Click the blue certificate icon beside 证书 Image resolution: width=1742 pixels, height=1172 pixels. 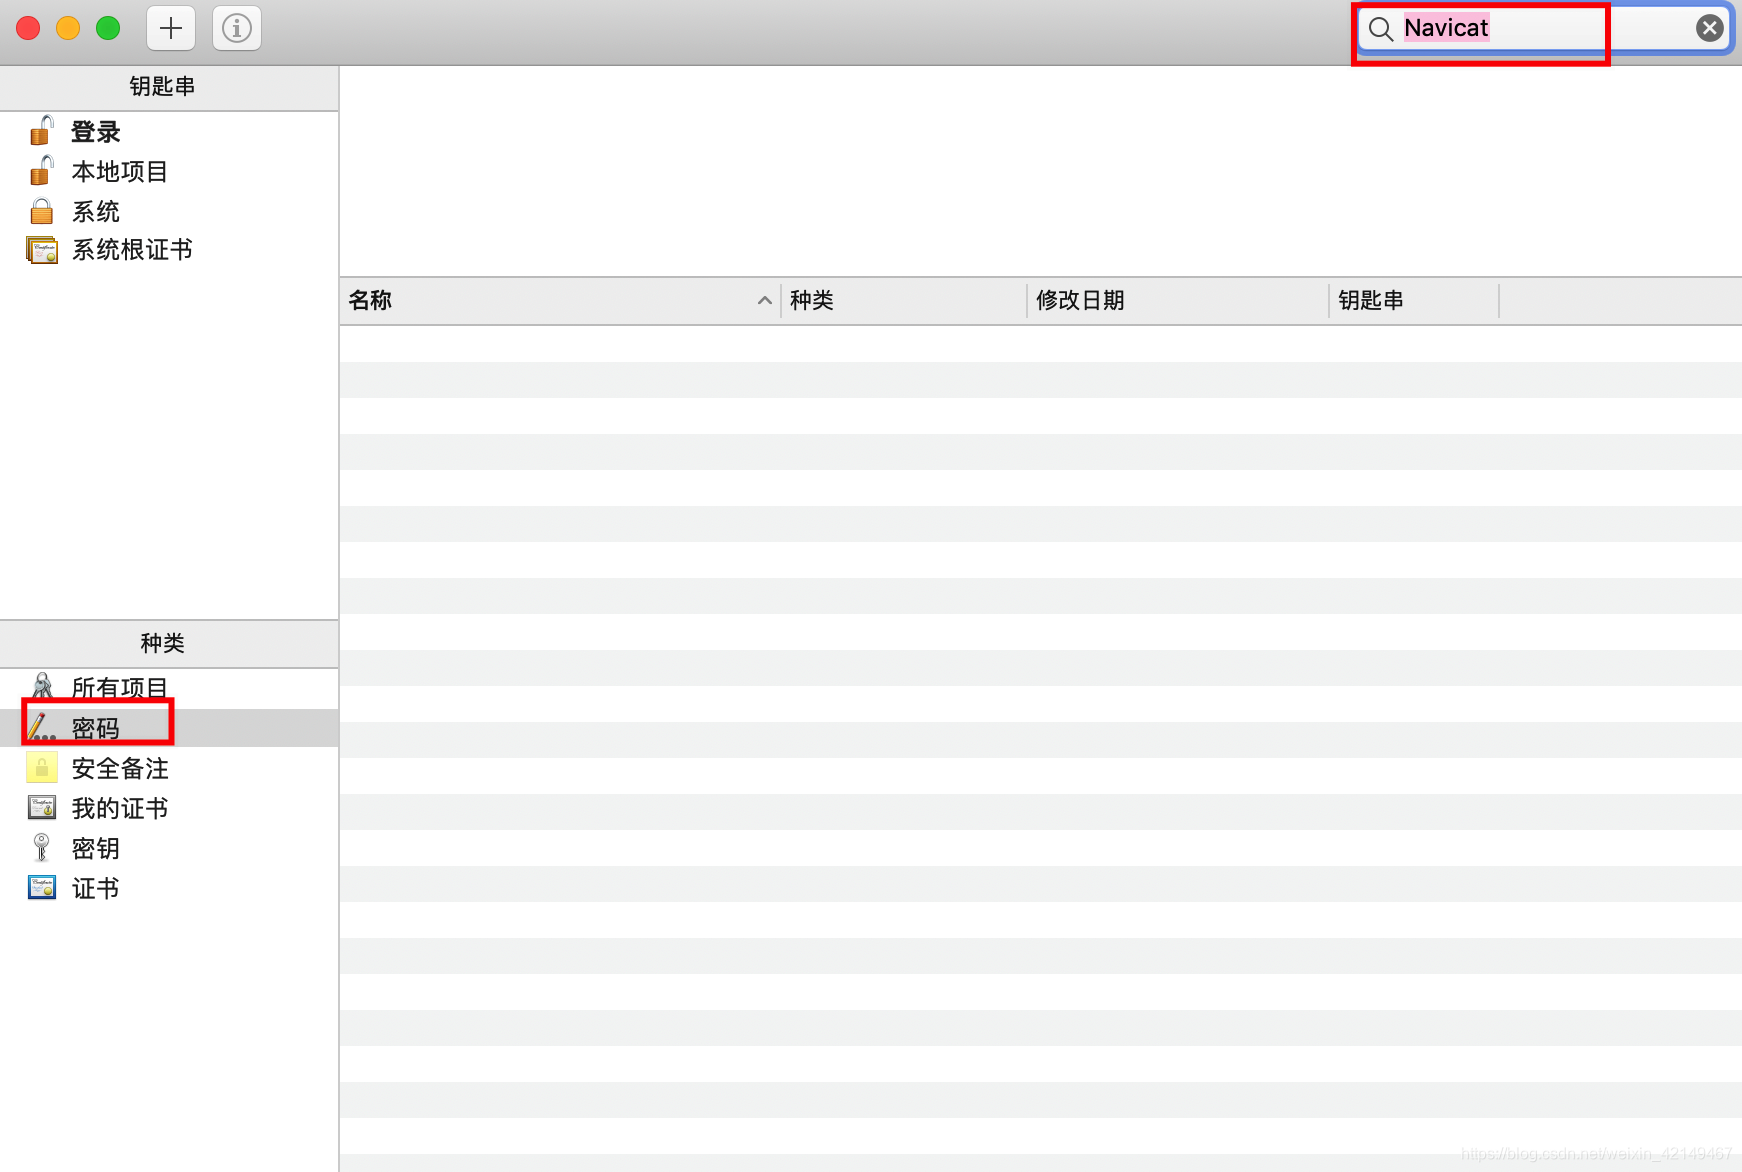tap(42, 887)
